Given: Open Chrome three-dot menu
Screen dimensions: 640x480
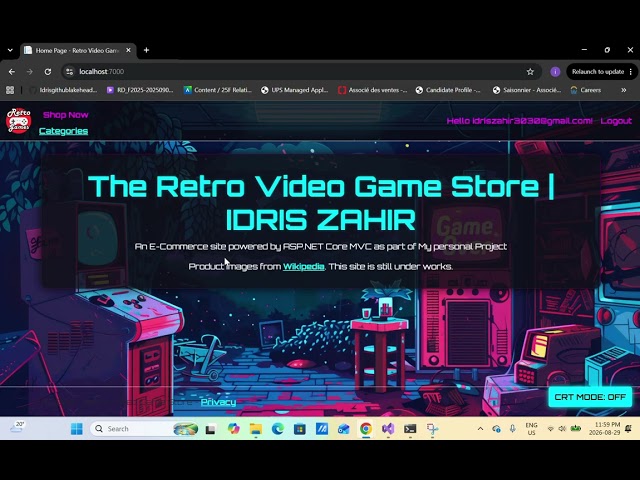Looking at the screenshot, I should (x=631, y=72).
